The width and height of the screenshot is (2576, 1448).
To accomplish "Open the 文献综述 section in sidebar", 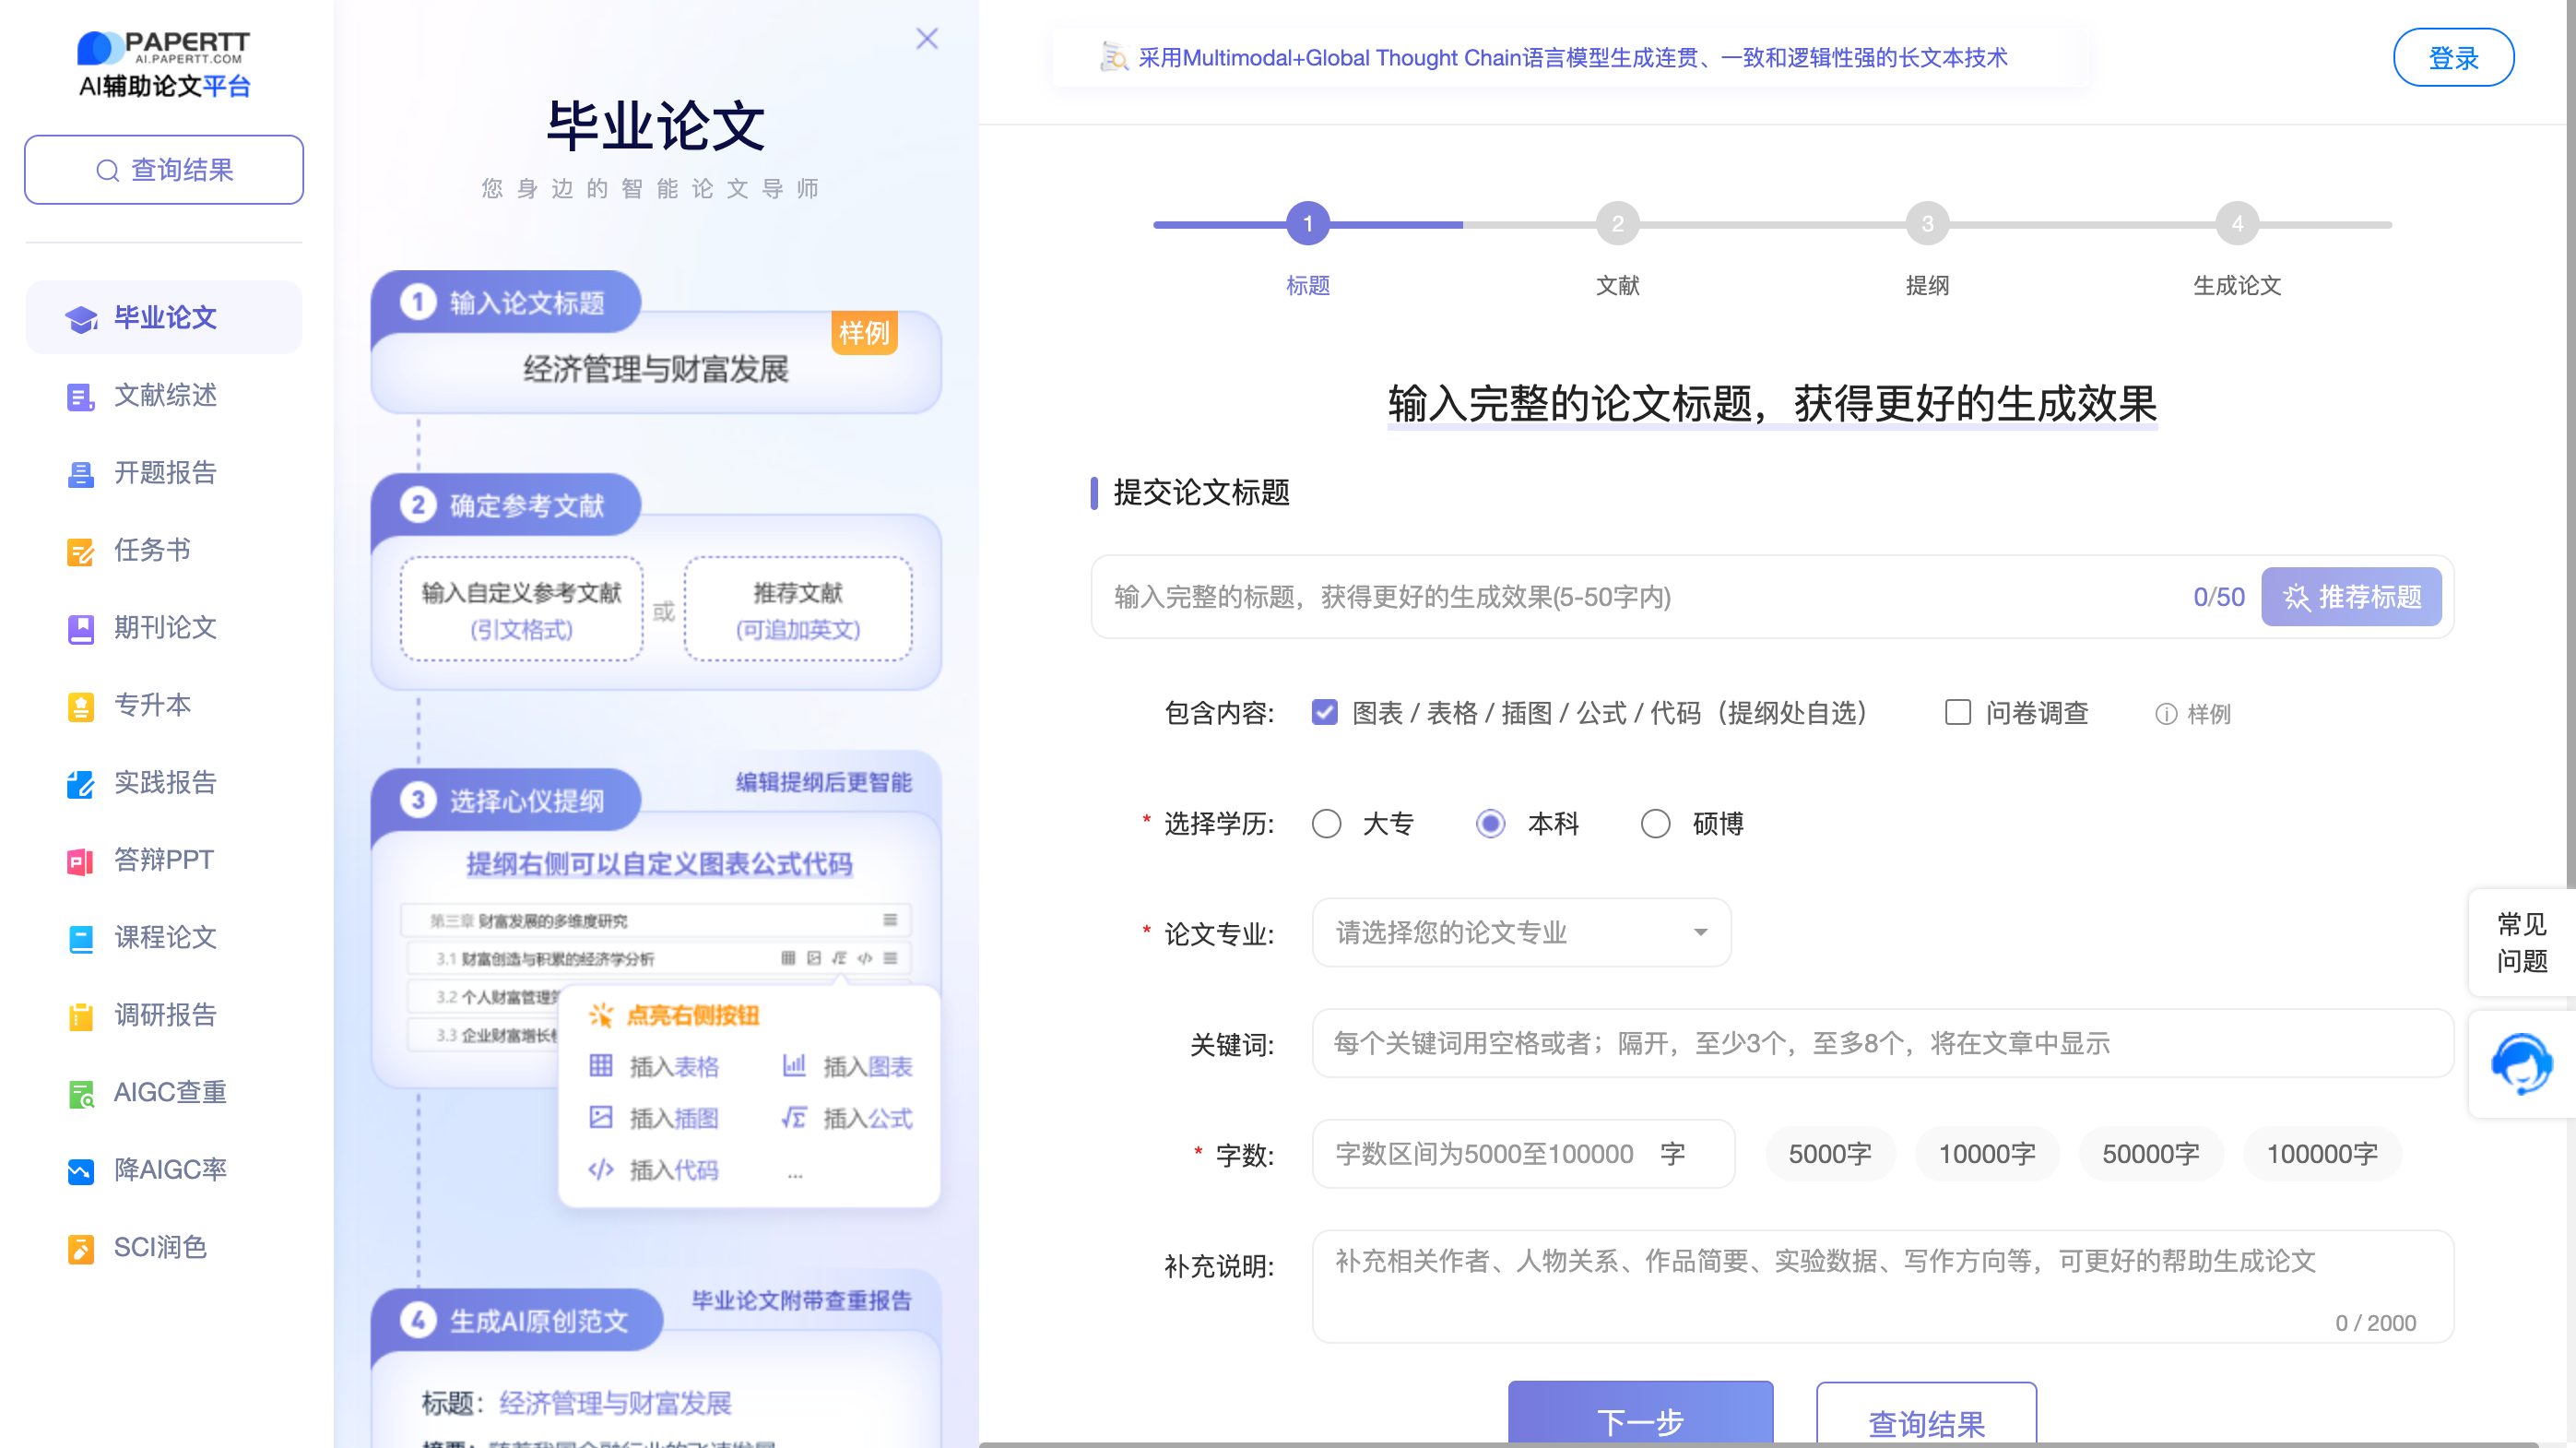I will click(x=163, y=395).
